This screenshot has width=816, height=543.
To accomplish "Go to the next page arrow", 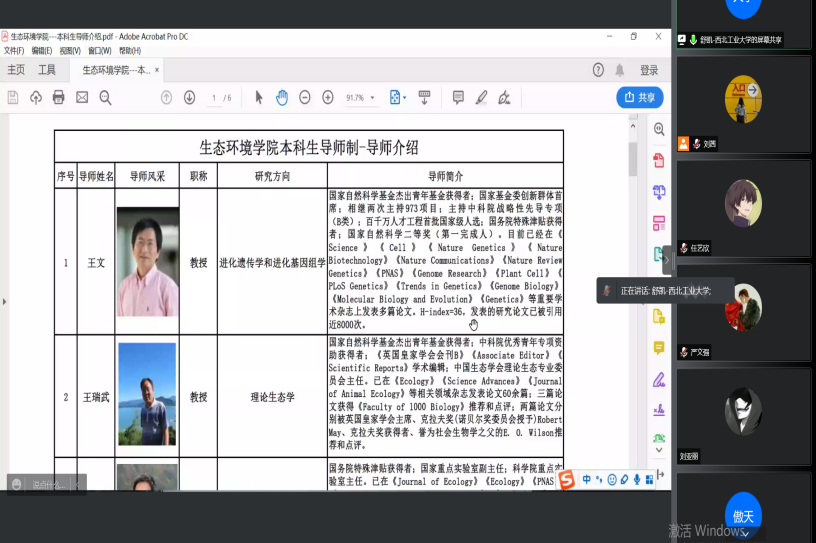I will 189,97.
